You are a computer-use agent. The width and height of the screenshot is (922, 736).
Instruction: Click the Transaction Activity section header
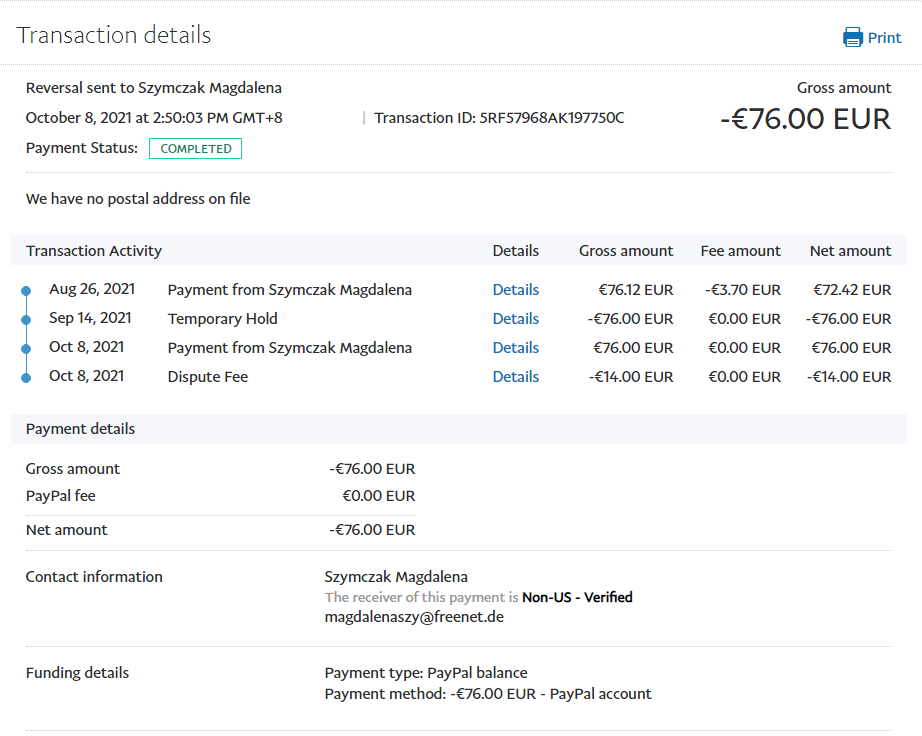(94, 251)
